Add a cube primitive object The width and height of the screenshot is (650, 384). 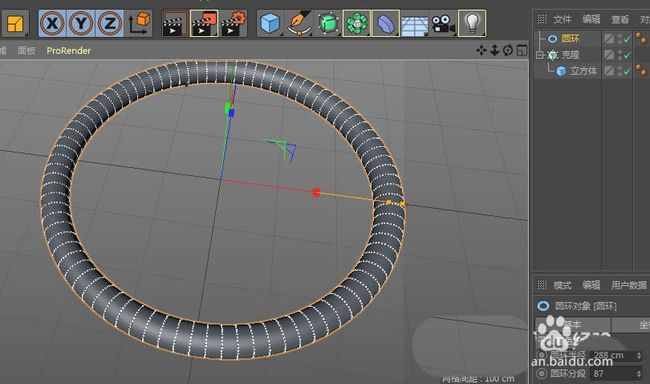[x=270, y=24]
